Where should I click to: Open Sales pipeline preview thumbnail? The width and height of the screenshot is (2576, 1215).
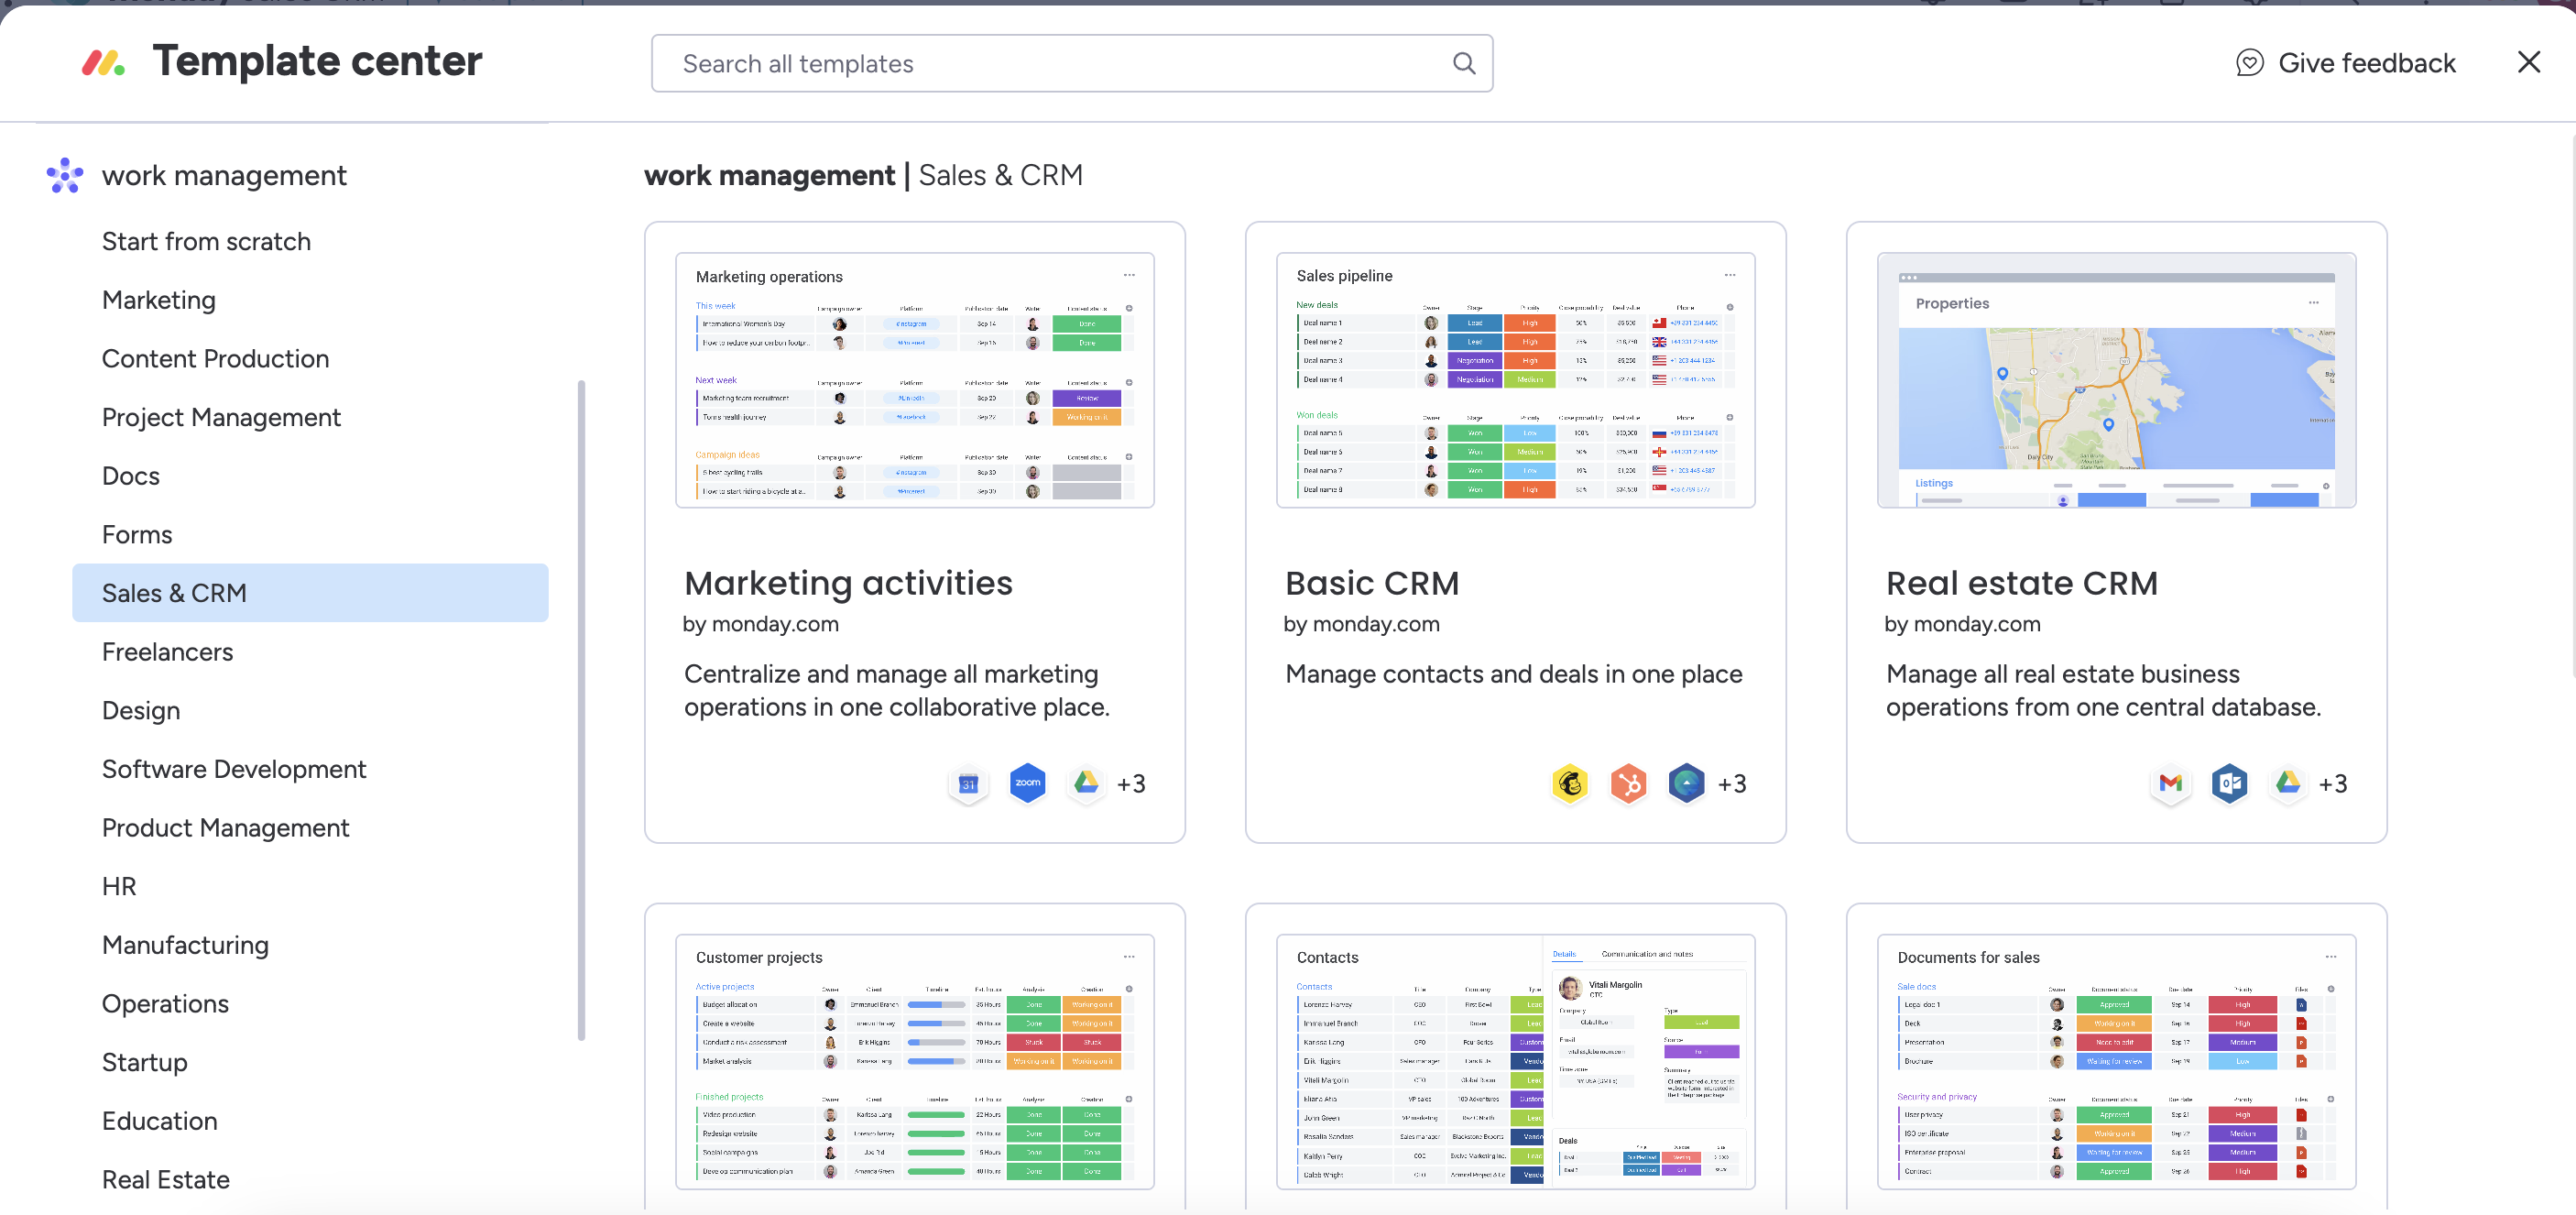[1515, 380]
